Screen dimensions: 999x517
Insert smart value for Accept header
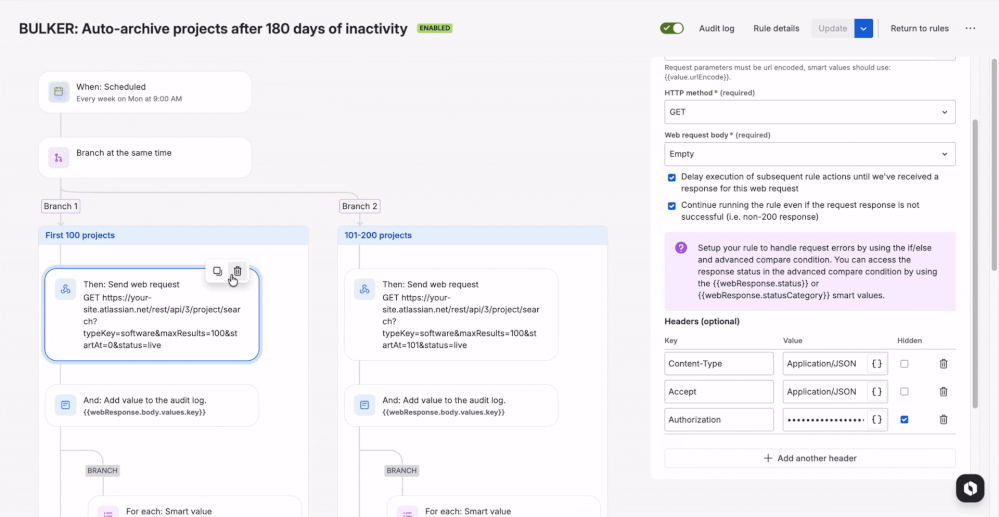(877, 391)
